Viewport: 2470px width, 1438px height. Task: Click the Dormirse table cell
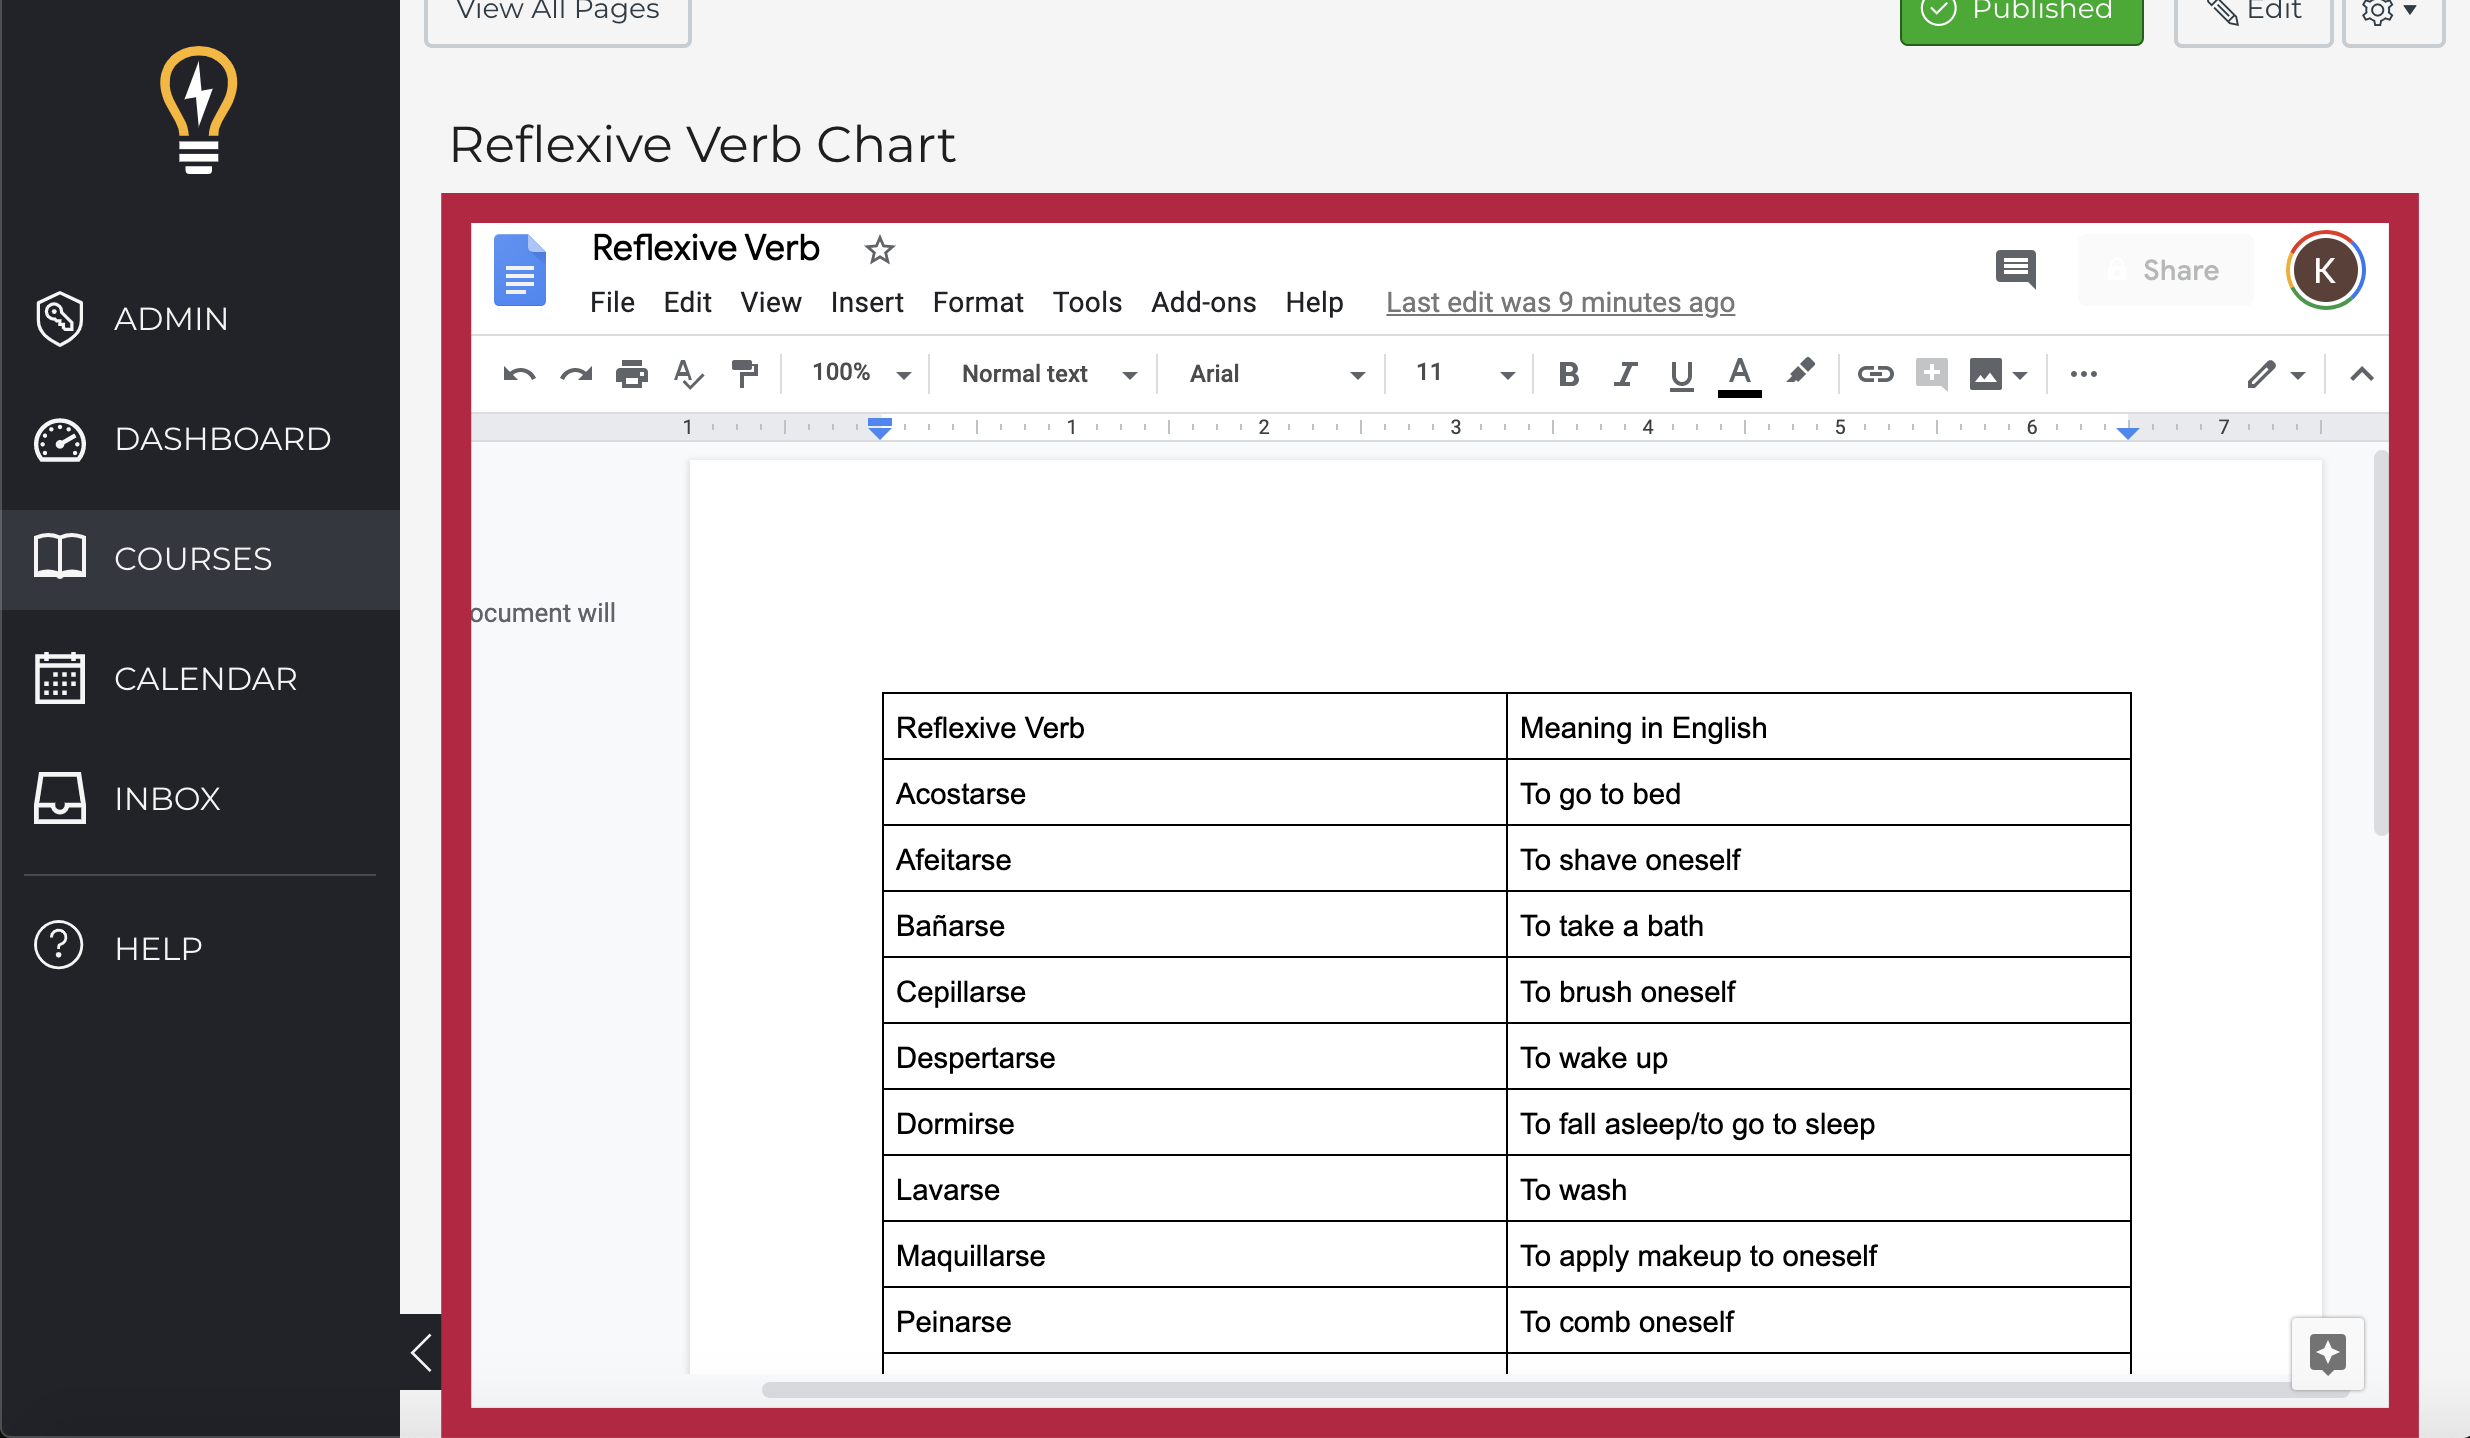point(1195,1123)
